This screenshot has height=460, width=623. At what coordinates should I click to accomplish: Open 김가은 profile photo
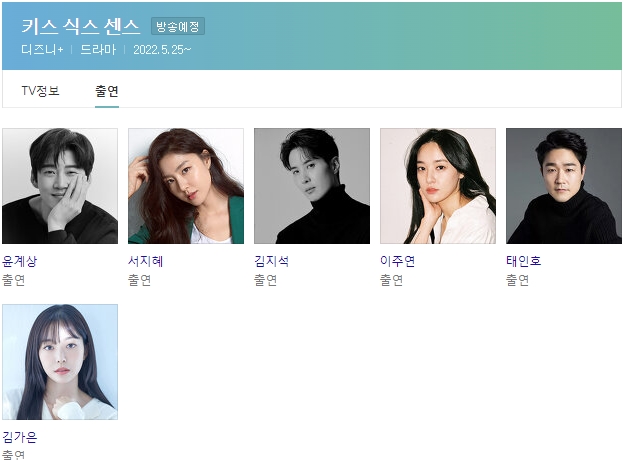click(x=60, y=362)
